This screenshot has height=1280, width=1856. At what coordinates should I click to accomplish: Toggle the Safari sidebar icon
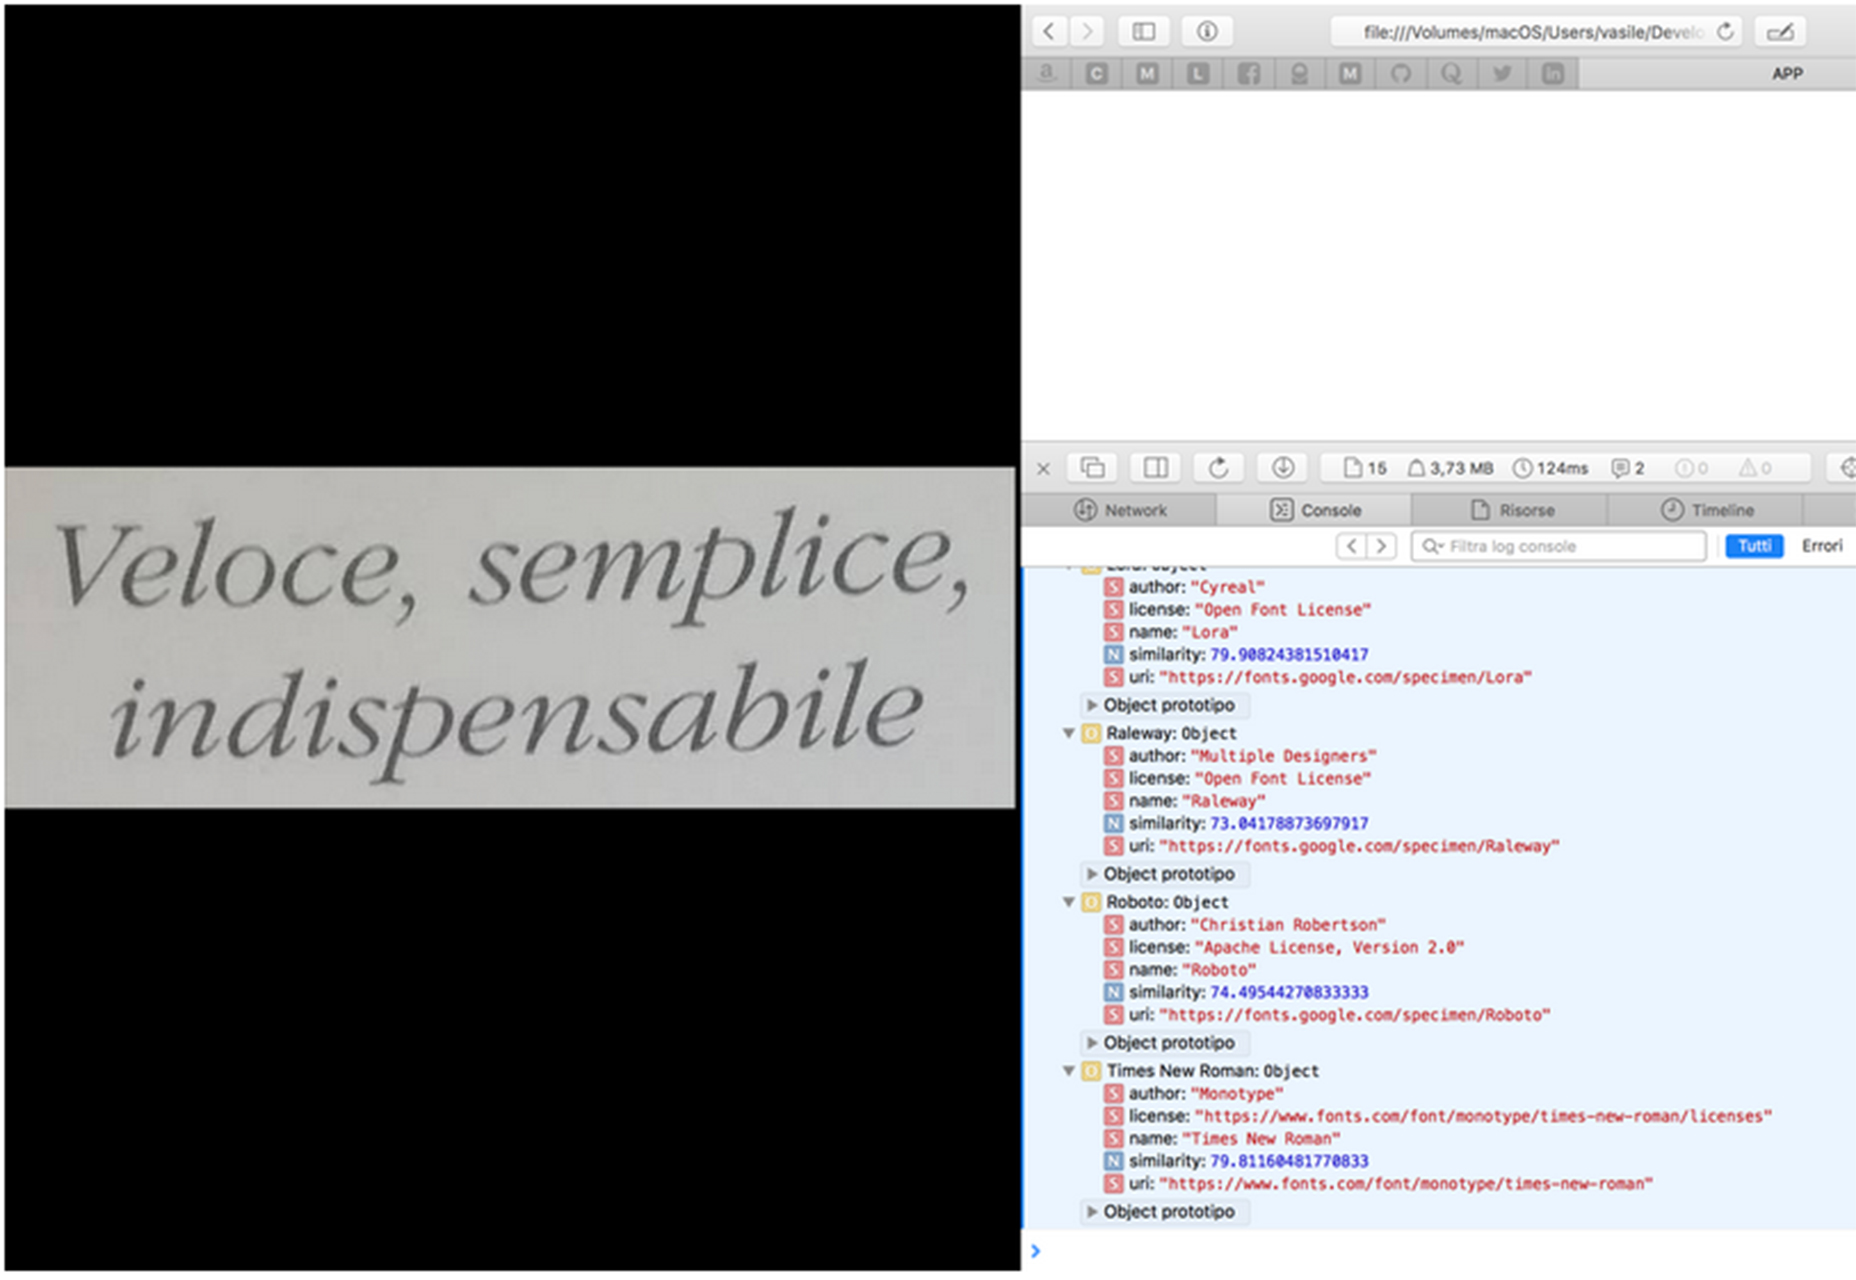[1143, 32]
